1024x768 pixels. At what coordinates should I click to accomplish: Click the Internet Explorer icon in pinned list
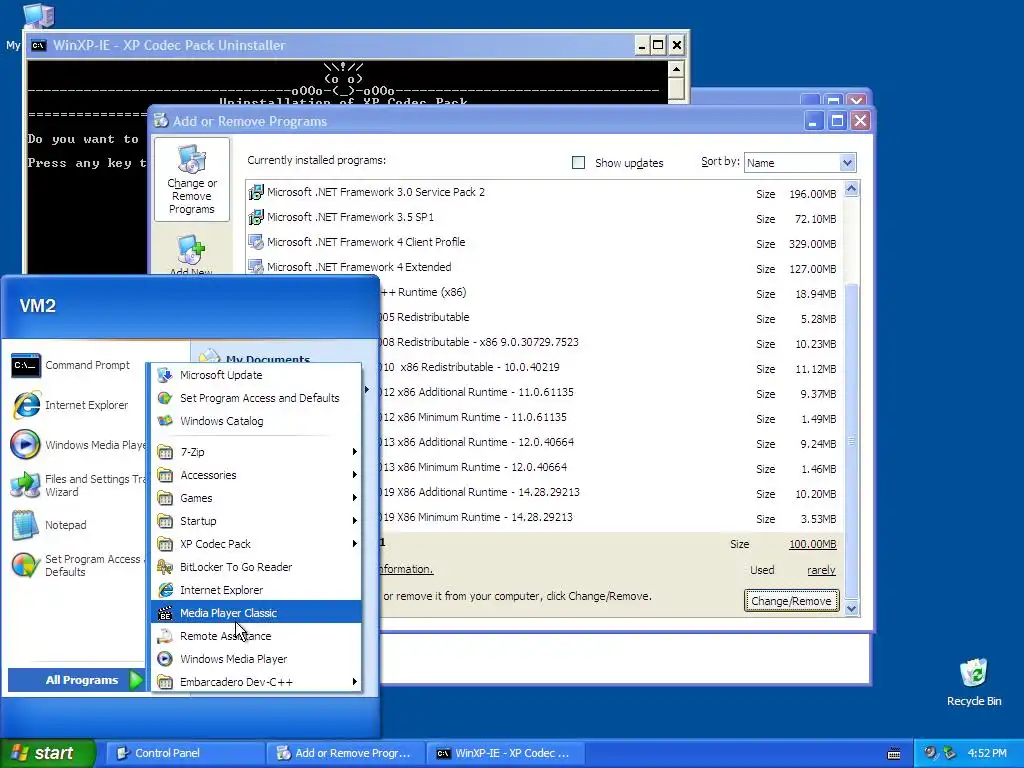coord(26,405)
